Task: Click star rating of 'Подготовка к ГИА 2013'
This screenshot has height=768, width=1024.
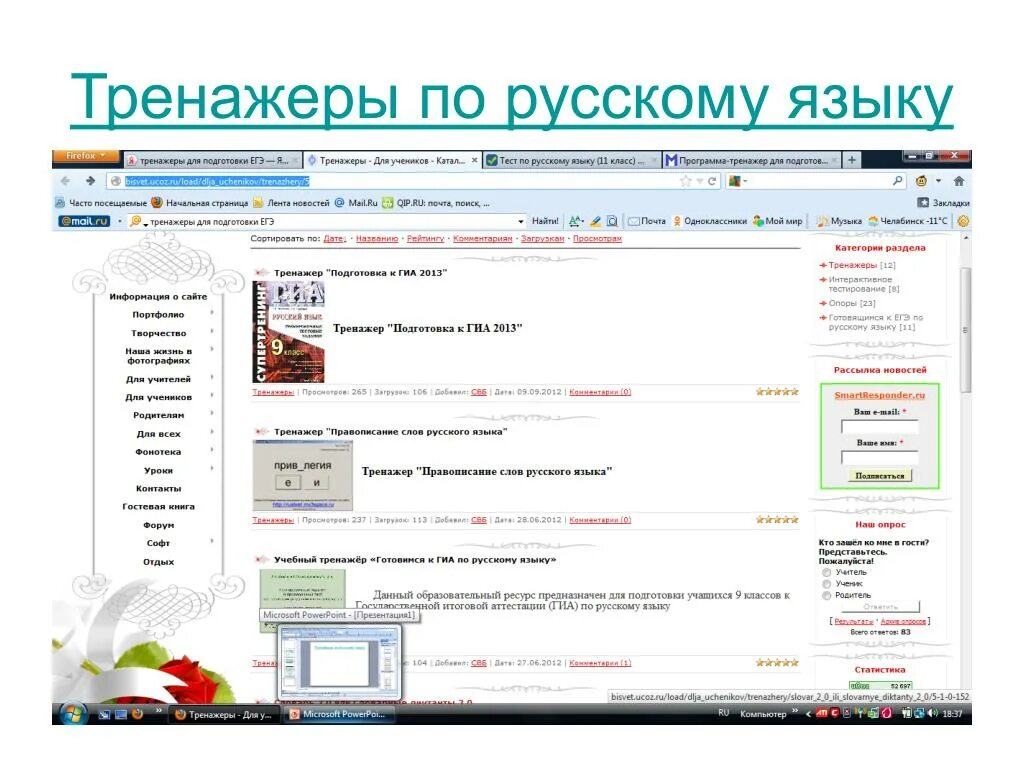Action: [777, 392]
